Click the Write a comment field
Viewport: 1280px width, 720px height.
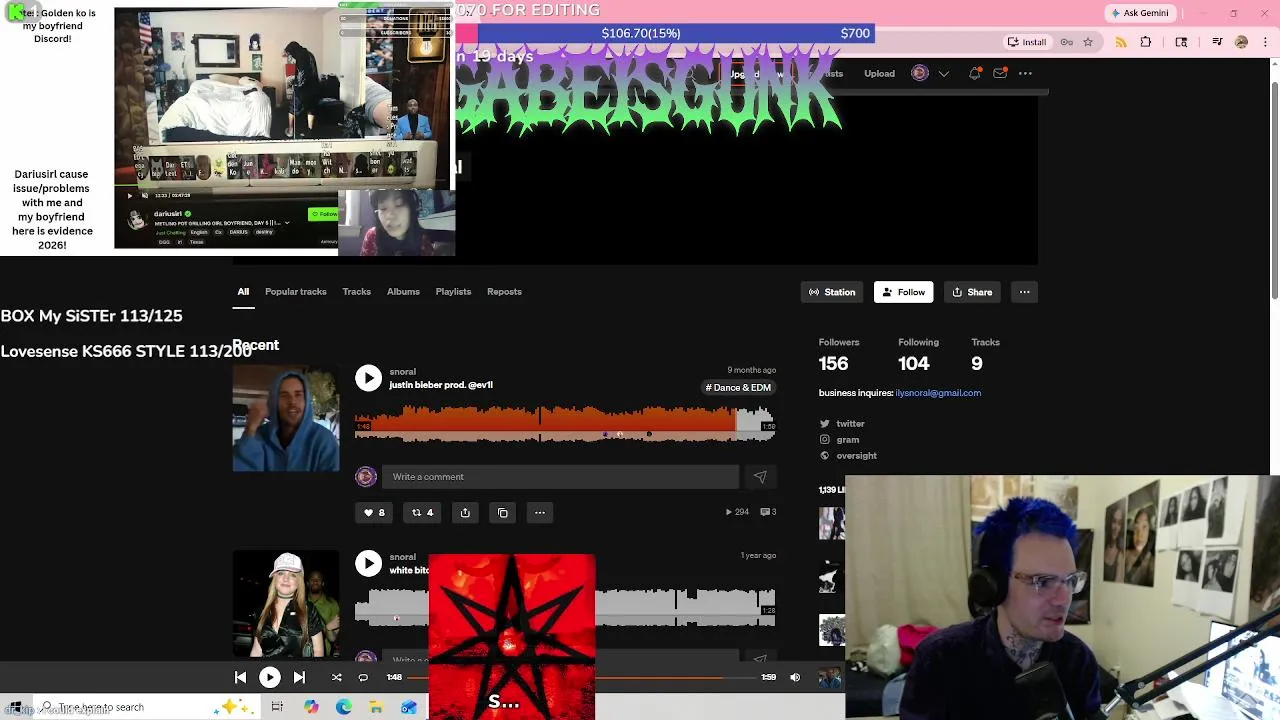click(x=560, y=477)
